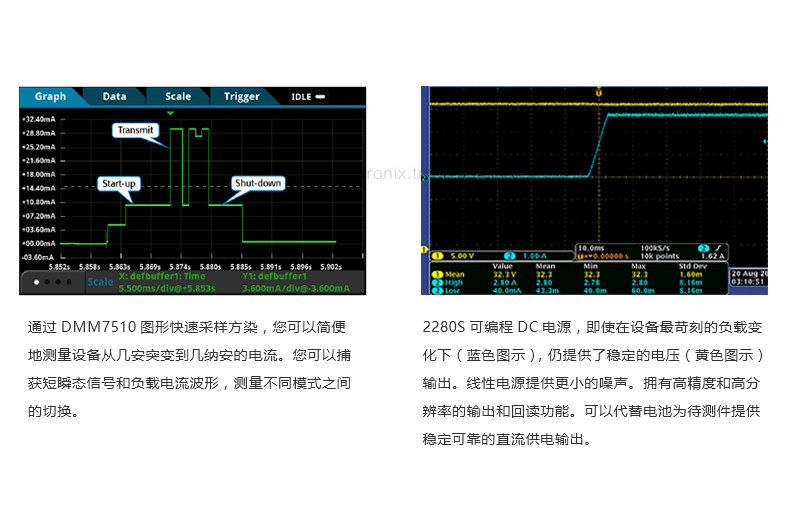Image resolution: width=790 pixels, height=514 pixels.
Task: Click the channel 2 High measurement row
Action: click(567, 283)
